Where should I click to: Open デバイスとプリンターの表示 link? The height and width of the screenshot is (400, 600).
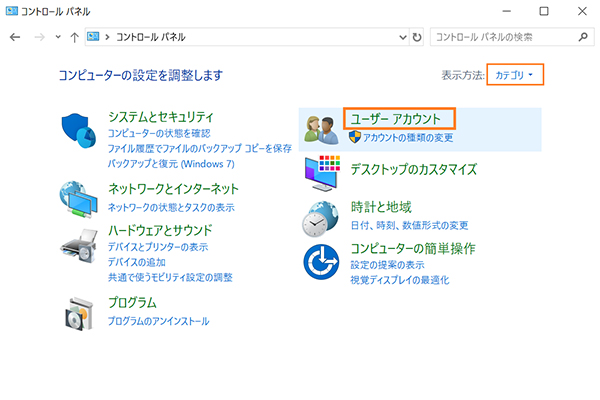point(158,247)
